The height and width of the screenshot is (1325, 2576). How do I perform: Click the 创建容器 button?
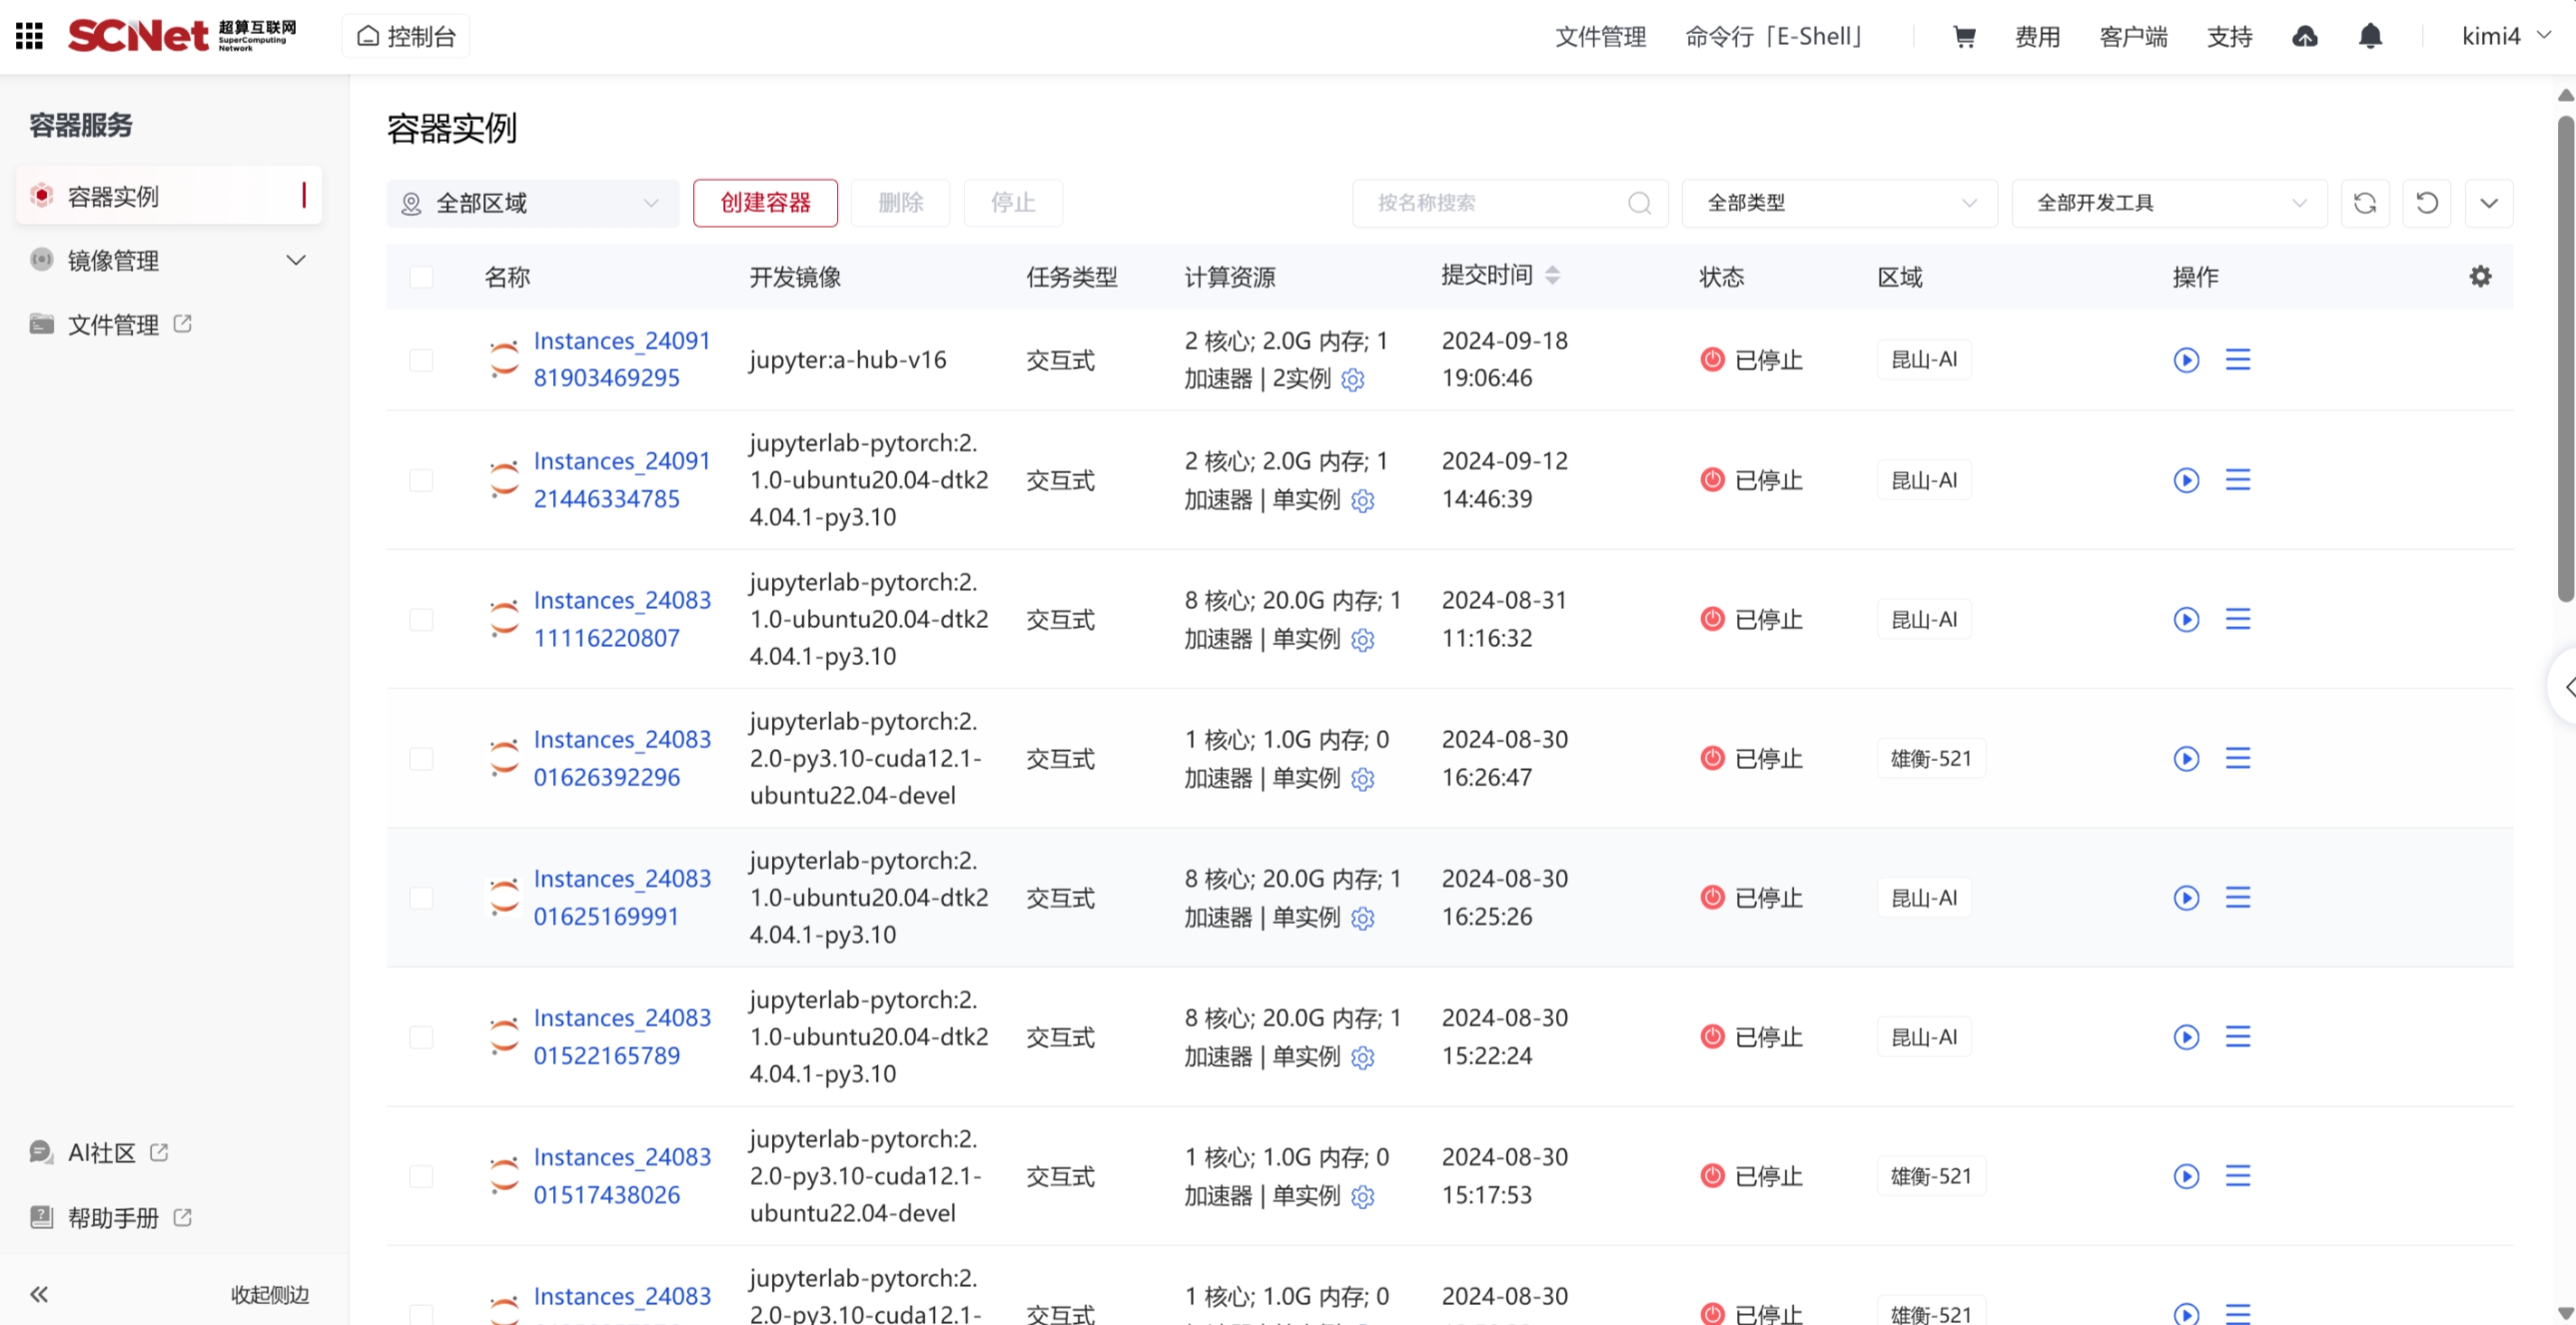765,203
